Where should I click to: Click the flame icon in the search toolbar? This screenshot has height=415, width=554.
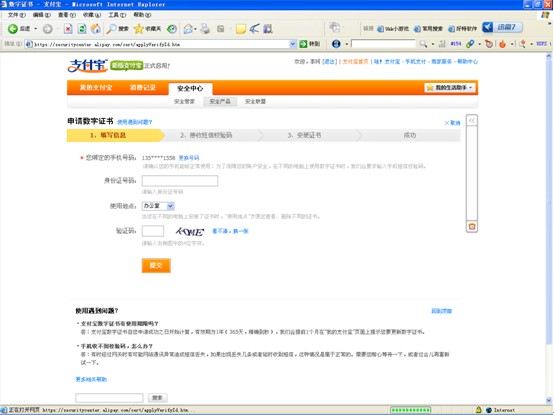(502, 44)
